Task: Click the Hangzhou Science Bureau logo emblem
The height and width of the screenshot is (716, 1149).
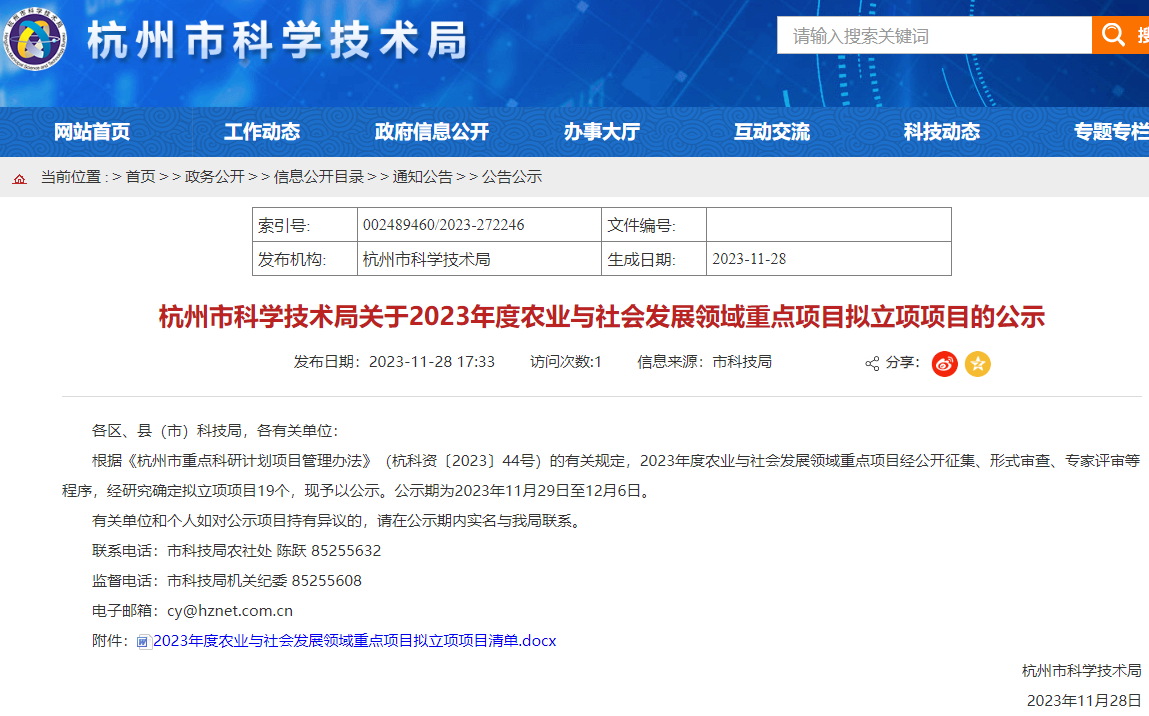Action: tap(37, 40)
